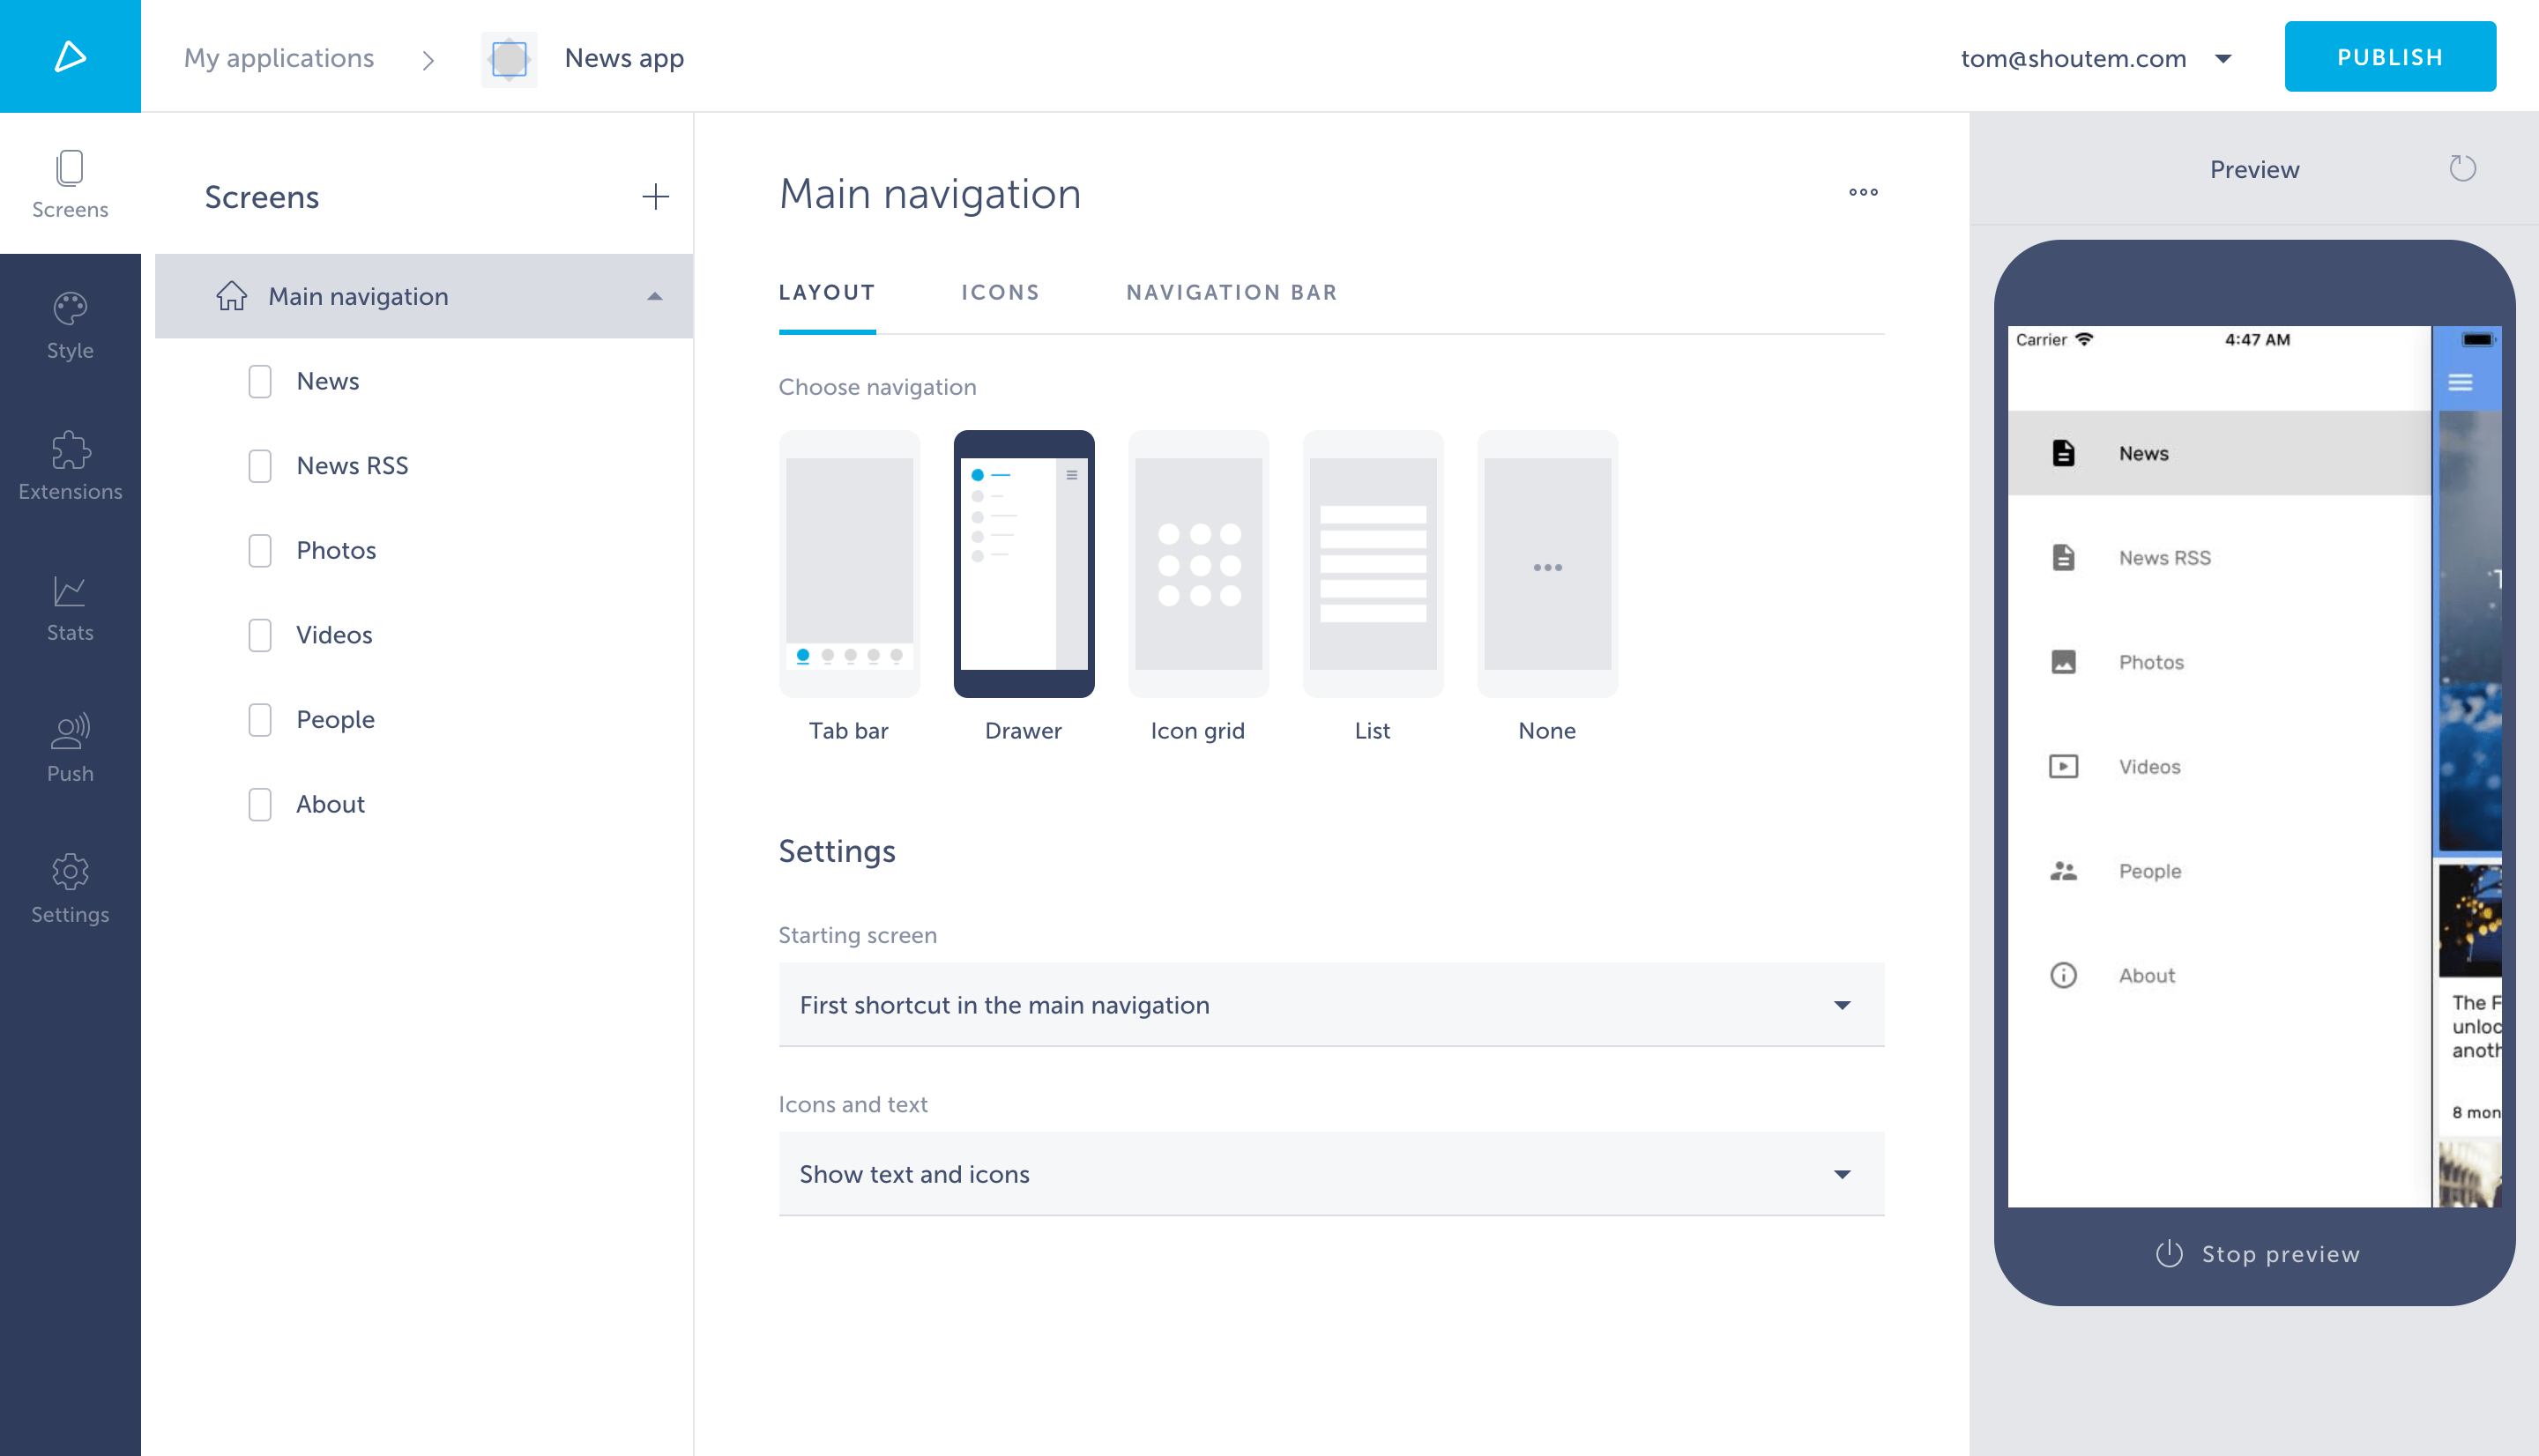
Task: Refresh the app Preview
Action: click(x=2463, y=169)
